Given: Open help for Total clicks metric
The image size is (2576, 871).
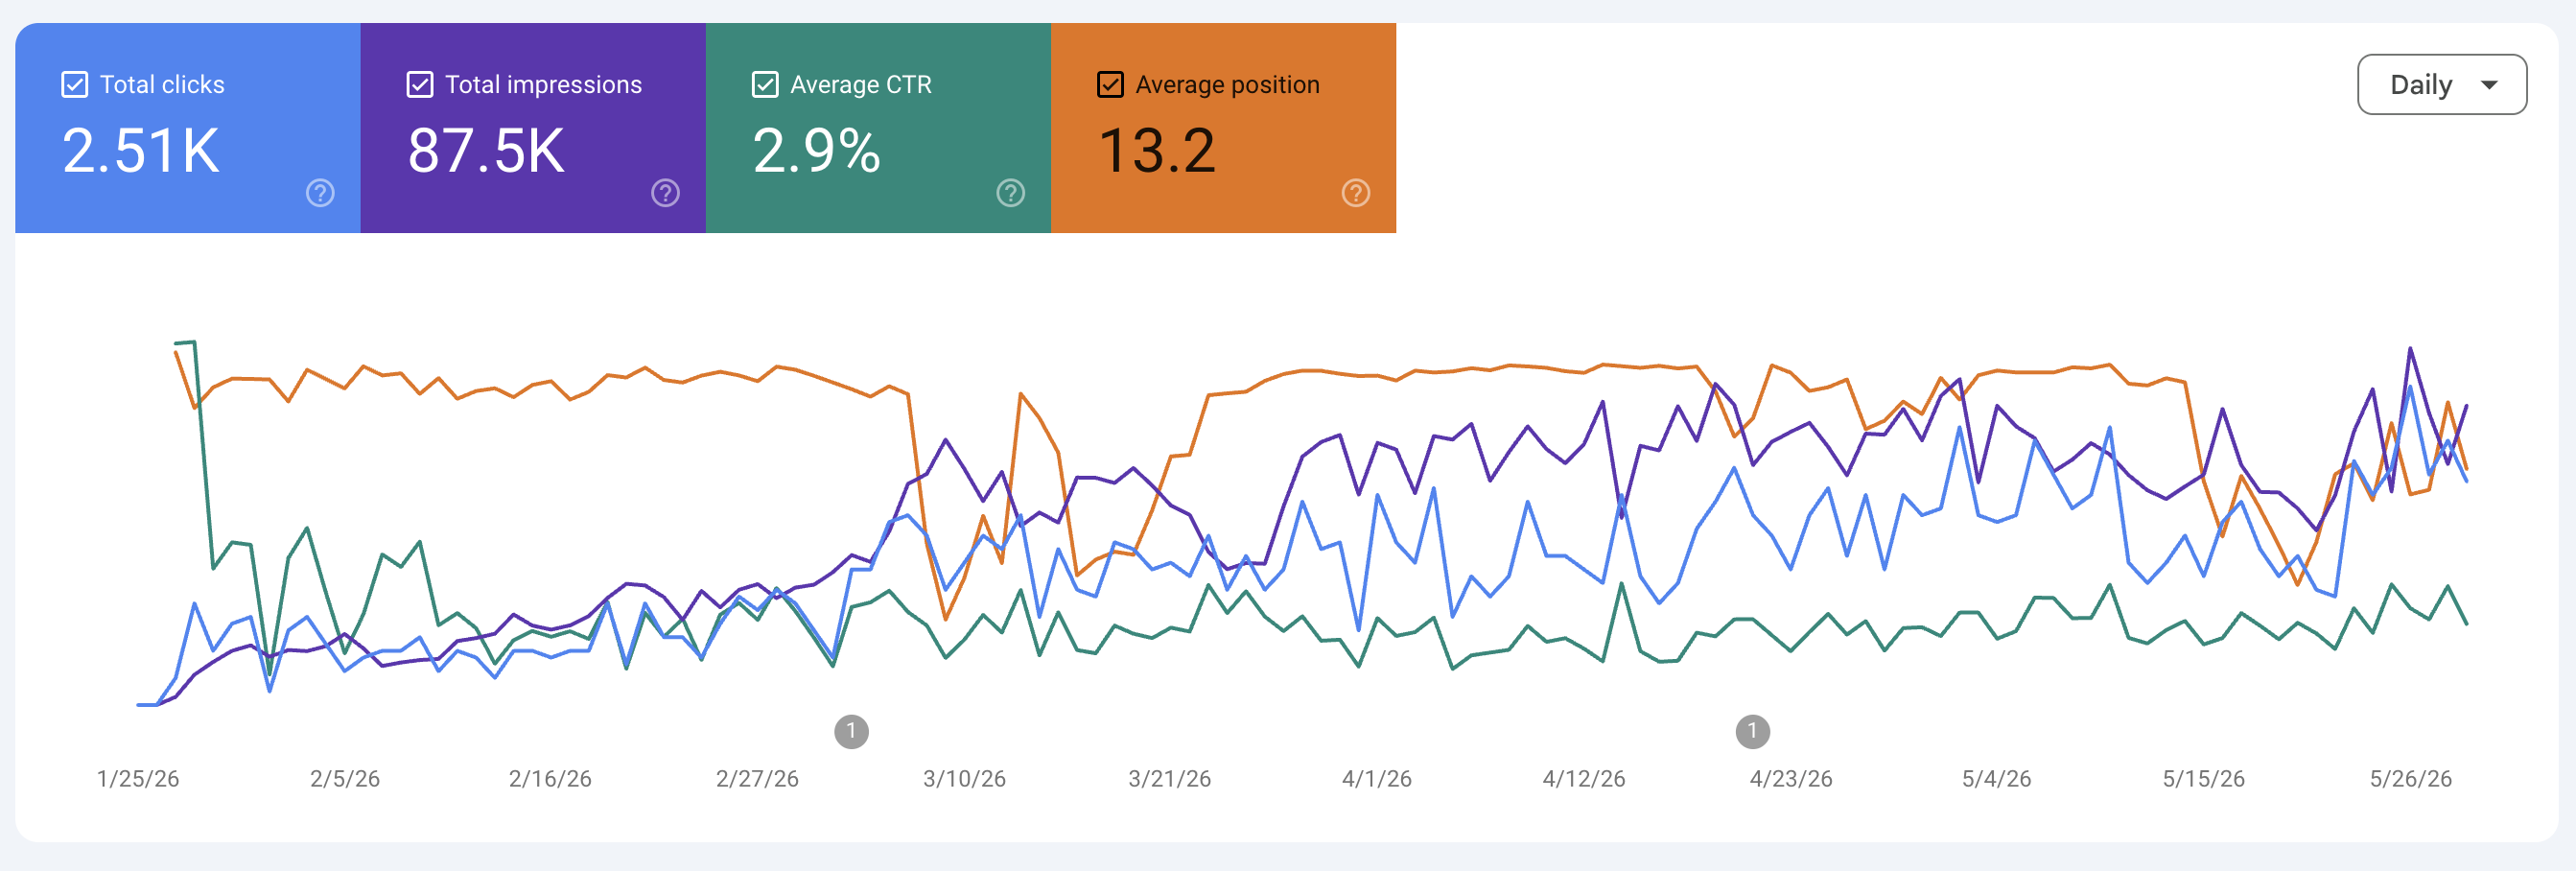Looking at the screenshot, I should (320, 193).
